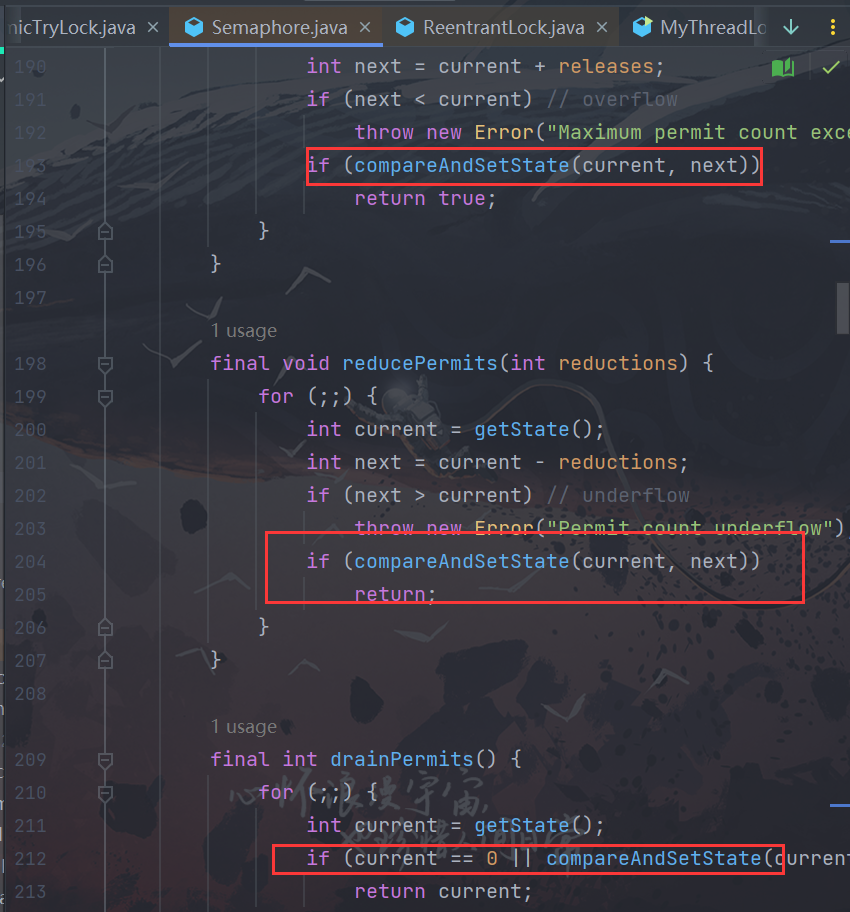
Task: Collapse the fold marker at line 195
Action: [105, 232]
